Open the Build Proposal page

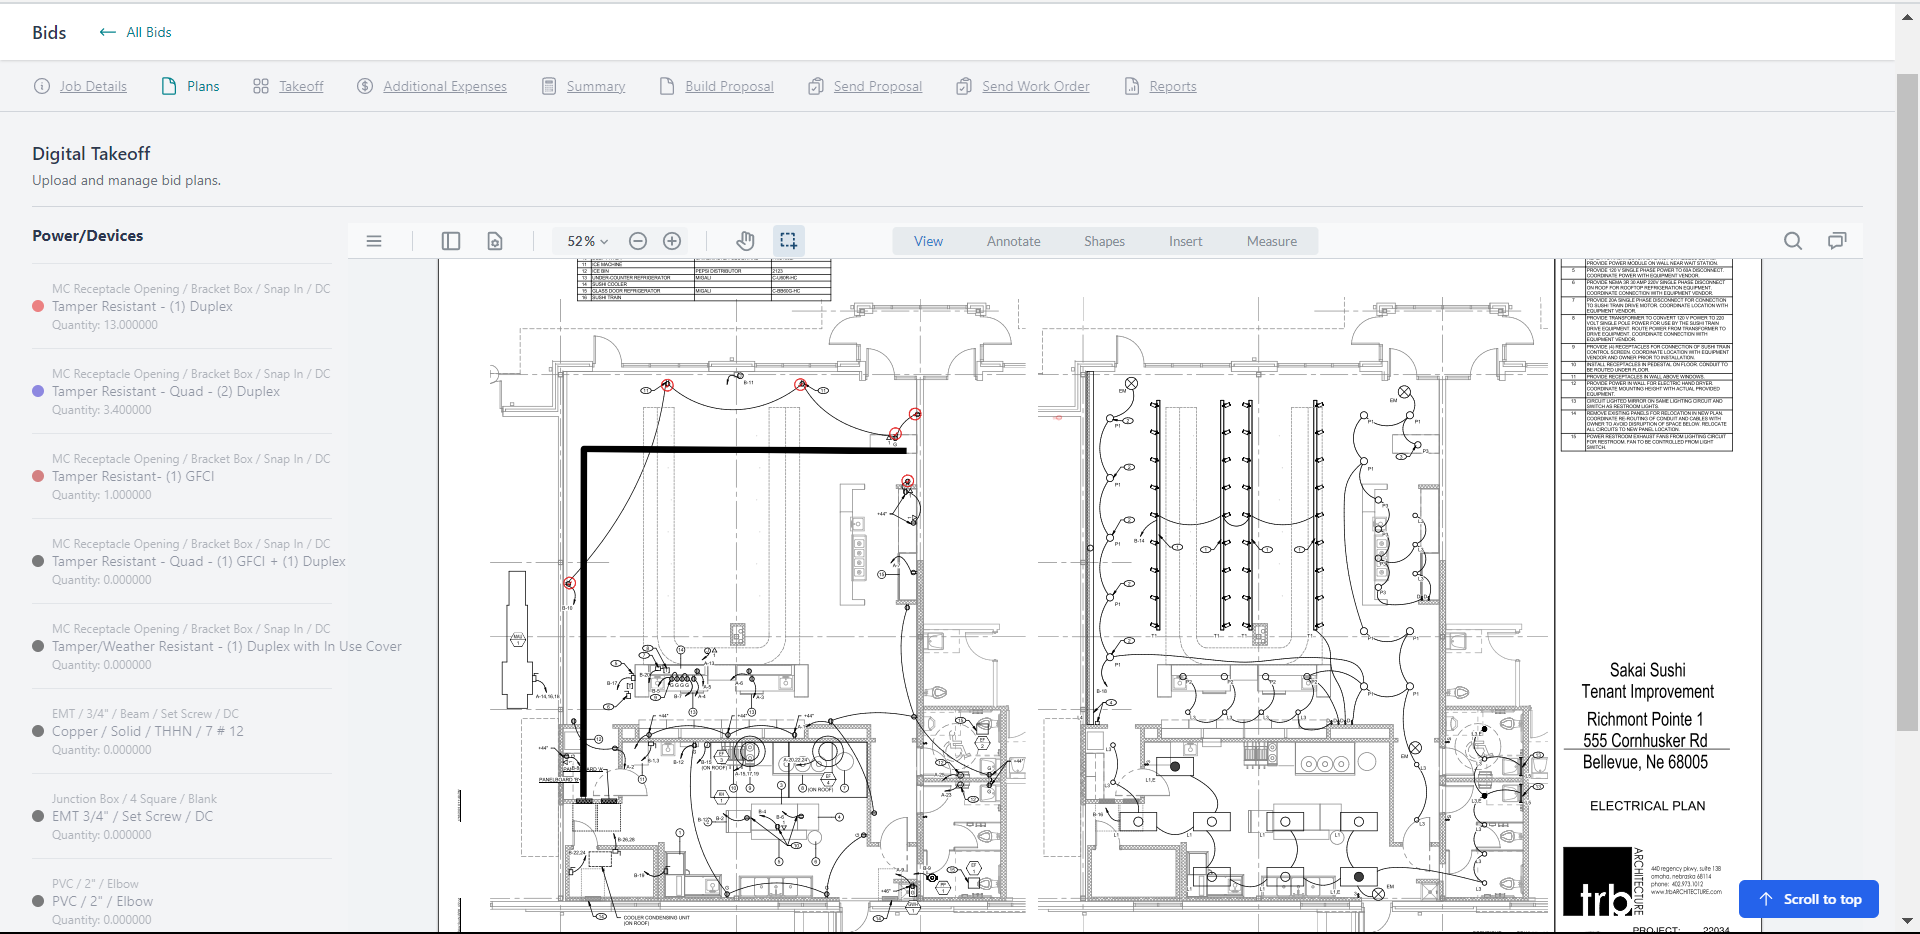pyautogui.click(x=729, y=86)
